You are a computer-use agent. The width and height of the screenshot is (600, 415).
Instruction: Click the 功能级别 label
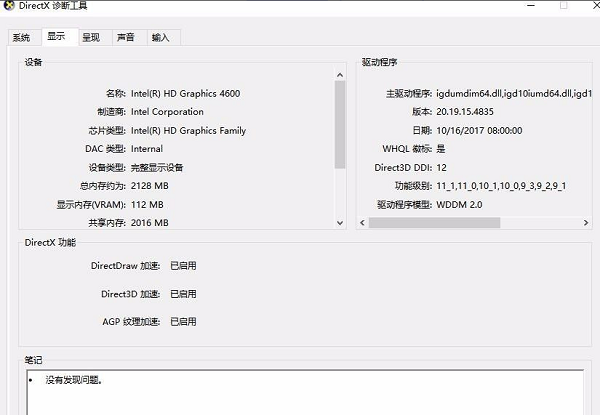[x=414, y=186]
